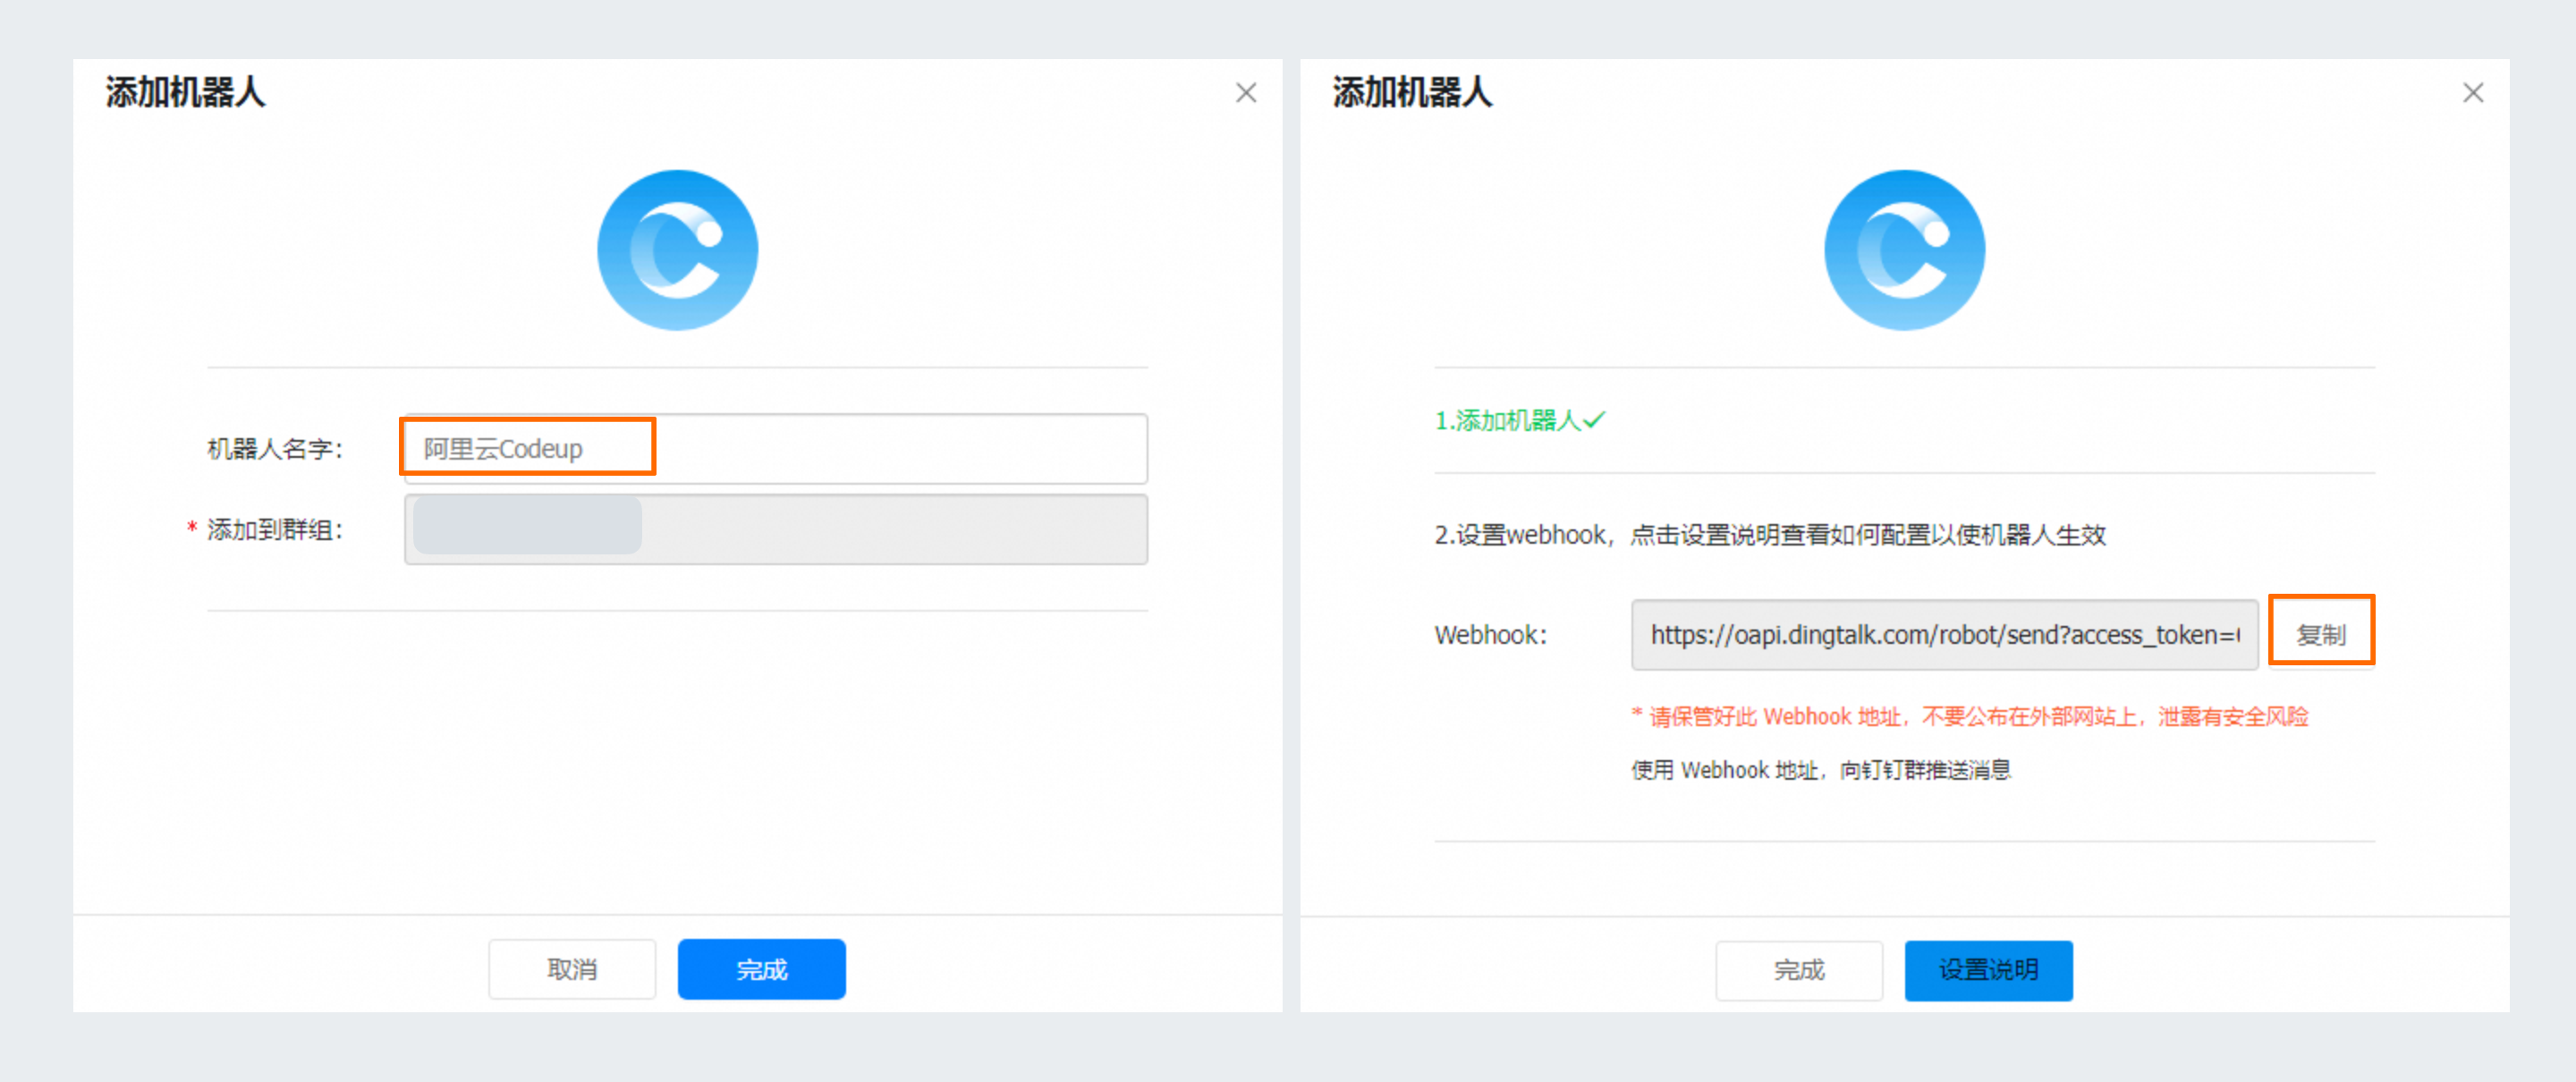Click the 添加到群组 label
The height and width of the screenshot is (1082, 2576).
pos(275,529)
